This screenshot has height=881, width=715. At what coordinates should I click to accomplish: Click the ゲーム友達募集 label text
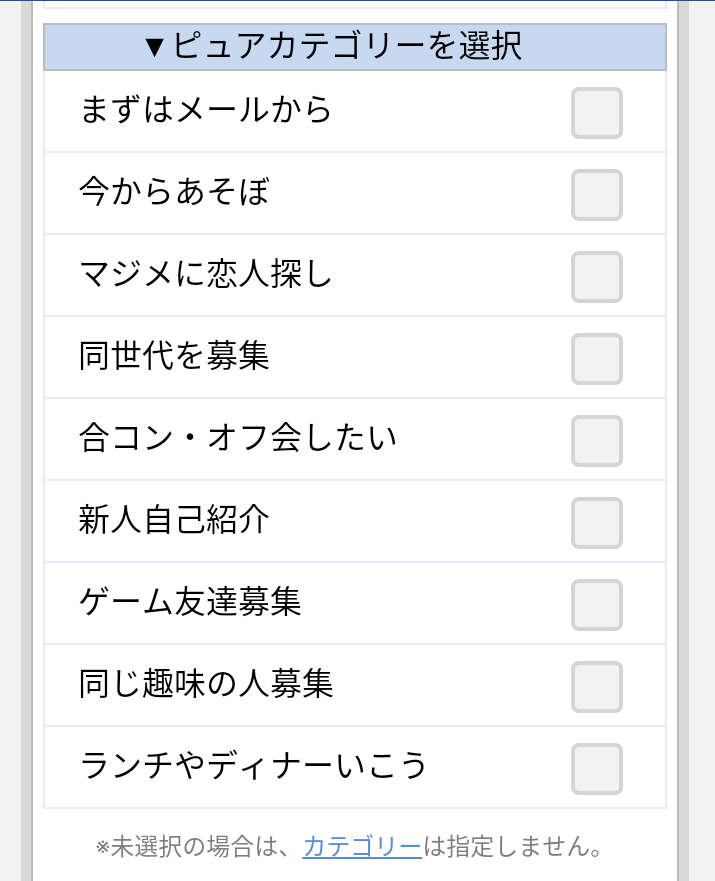190,601
